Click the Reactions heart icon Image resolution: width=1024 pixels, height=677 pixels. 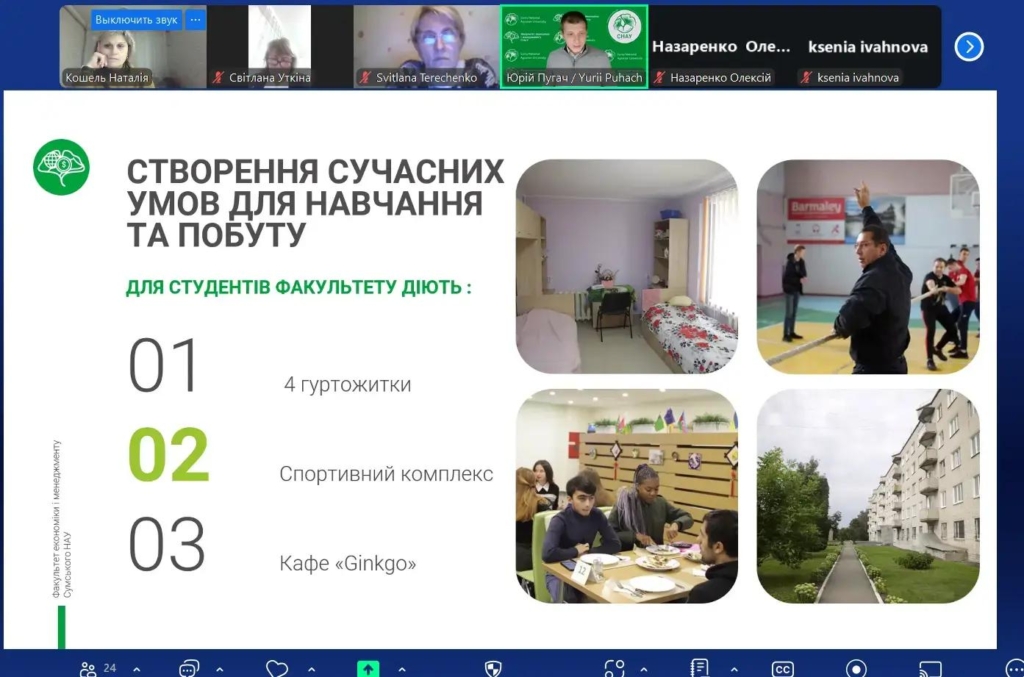click(x=277, y=668)
